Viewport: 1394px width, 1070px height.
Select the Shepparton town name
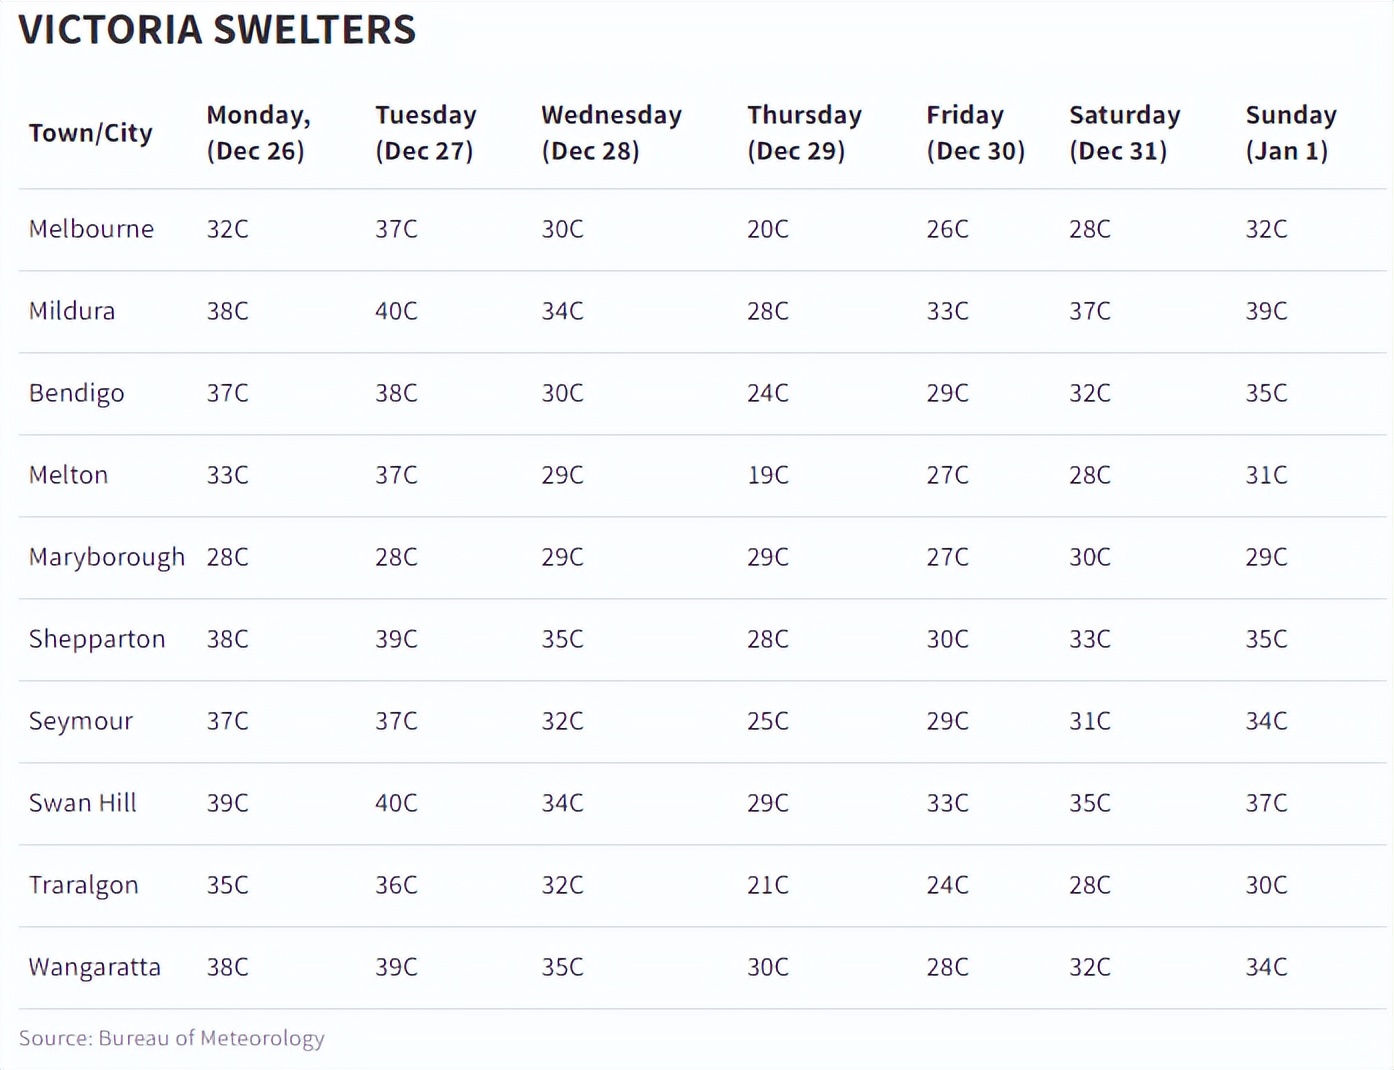97,639
